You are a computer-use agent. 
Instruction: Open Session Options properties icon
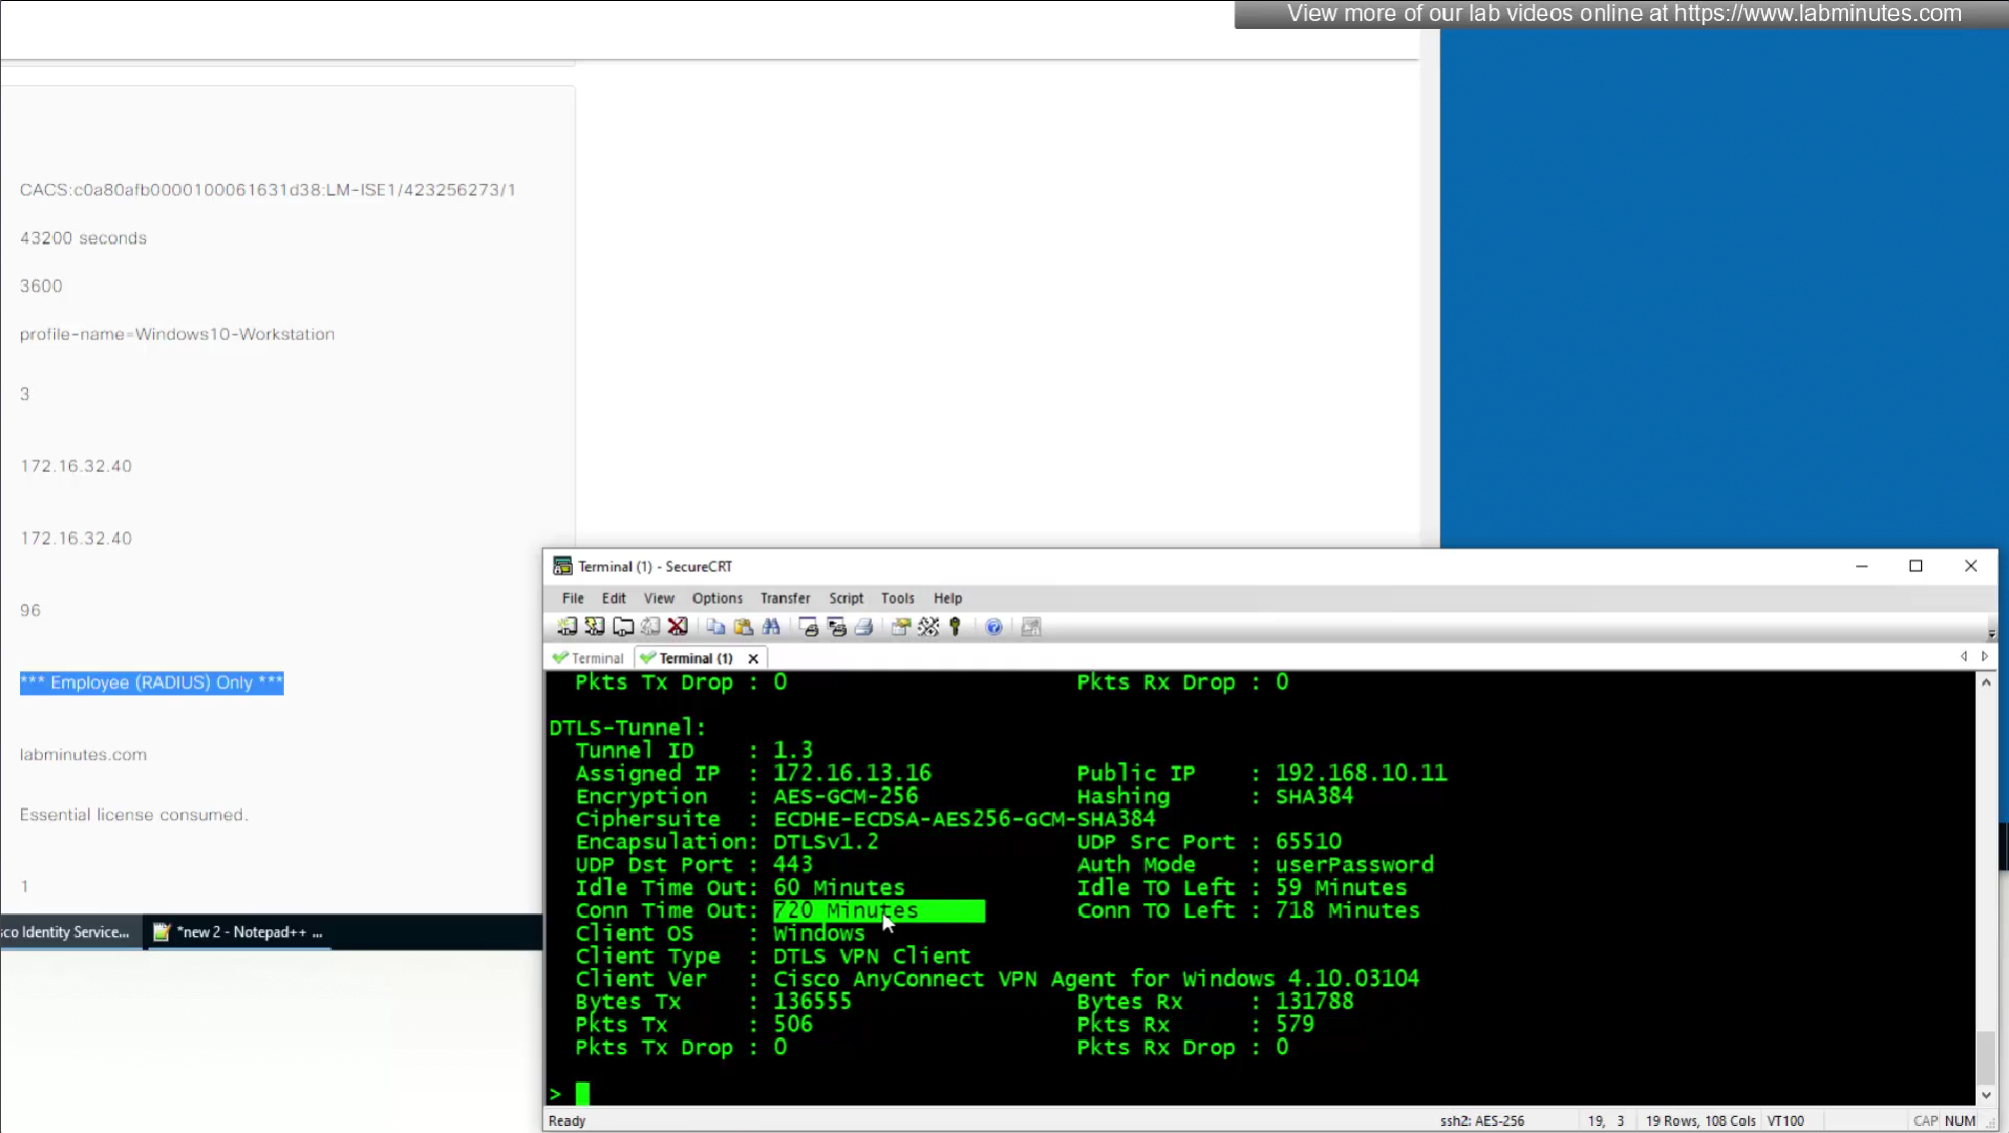click(x=900, y=627)
